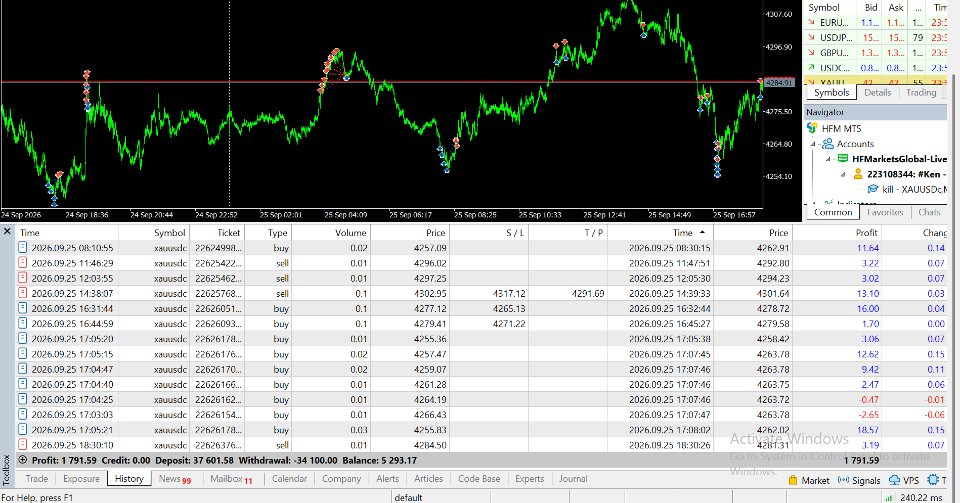This screenshot has height=503, width=960.
Task: Switch to the Trade tab
Action: click(x=37, y=479)
